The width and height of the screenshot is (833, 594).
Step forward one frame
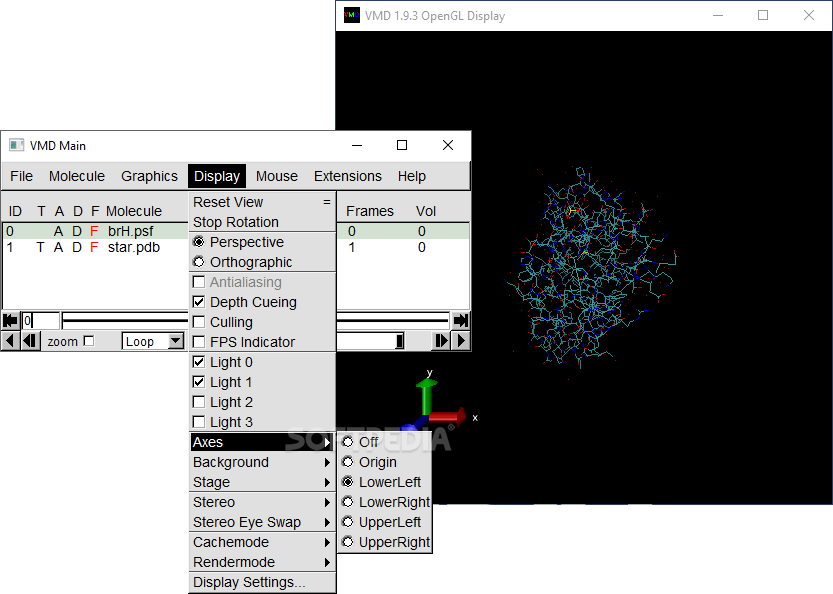tap(441, 341)
